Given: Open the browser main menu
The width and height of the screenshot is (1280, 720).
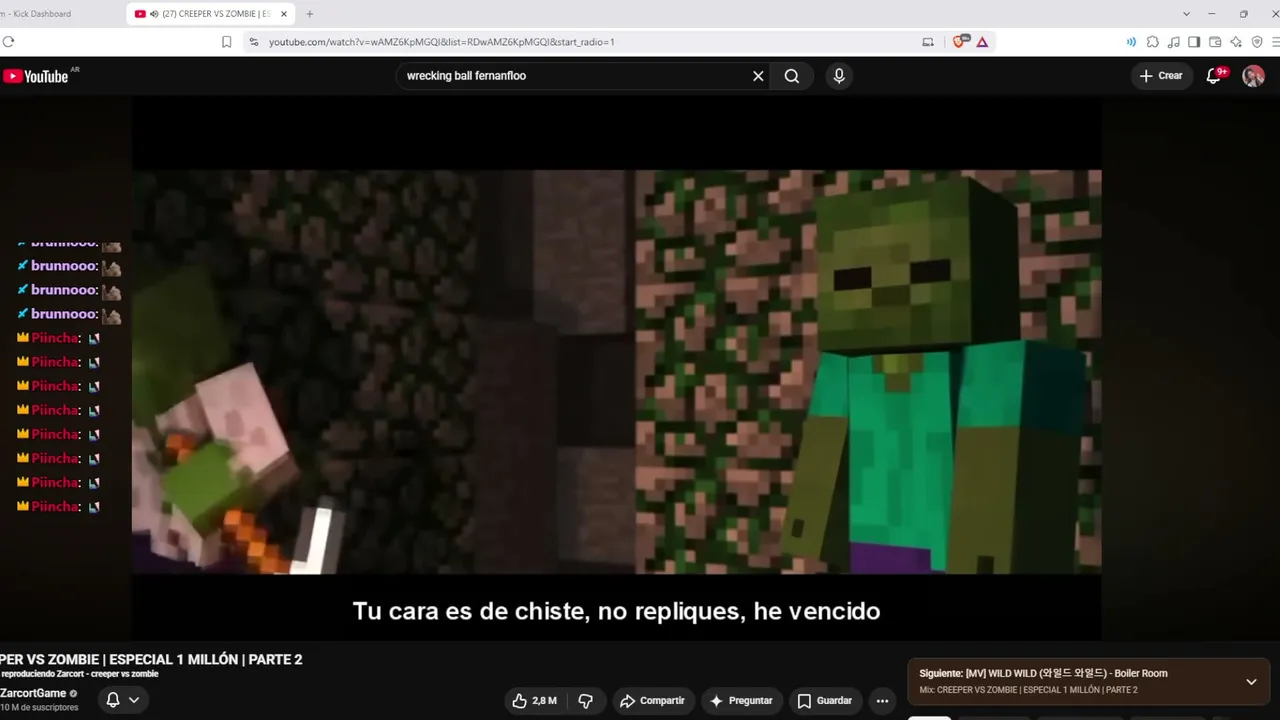Looking at the screenshot, I should click(1276, 42).
